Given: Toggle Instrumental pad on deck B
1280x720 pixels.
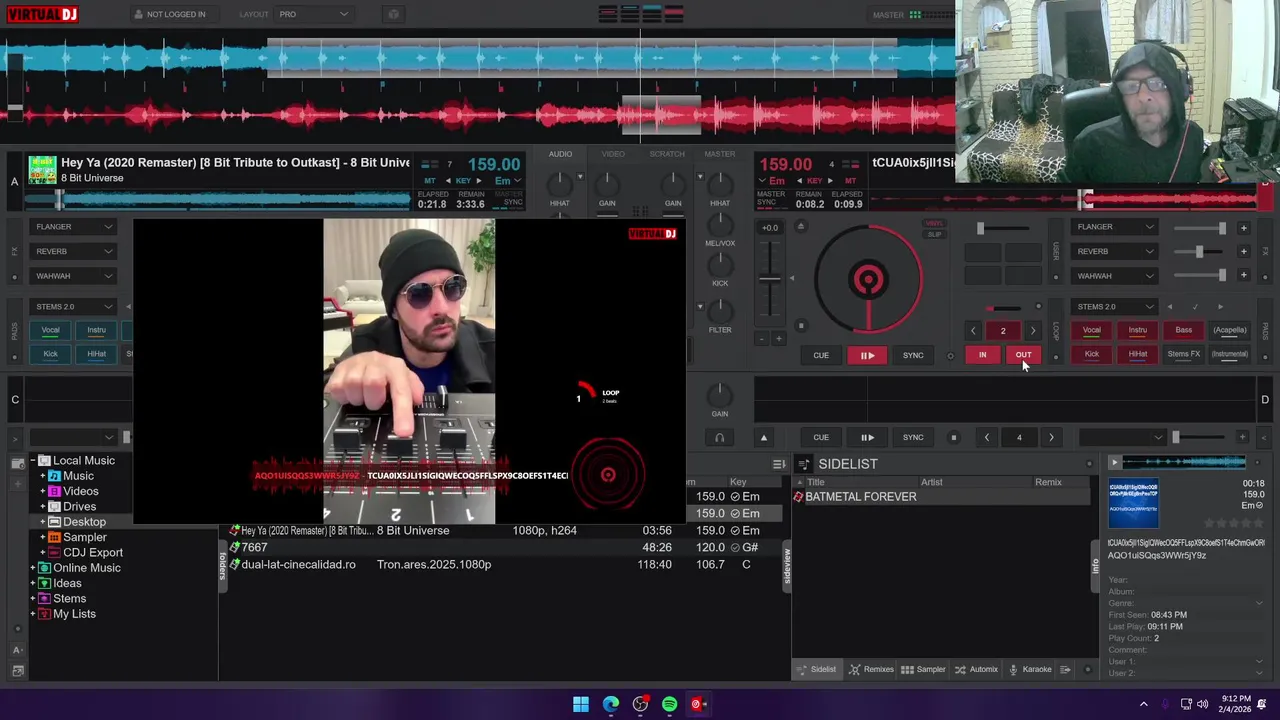Looking at the screenshot, I should [x=1230, y=354].
